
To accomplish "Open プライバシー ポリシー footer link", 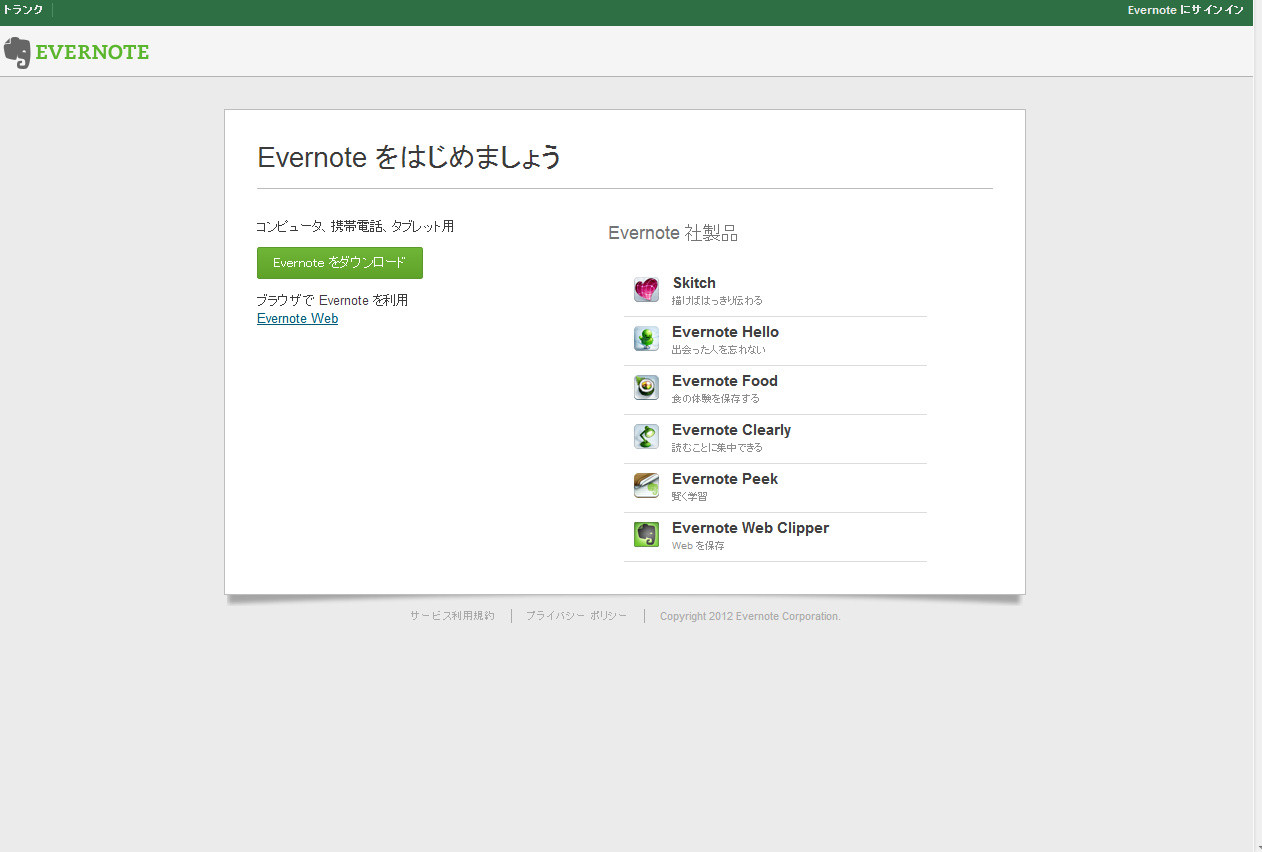I will pos(577,616).
